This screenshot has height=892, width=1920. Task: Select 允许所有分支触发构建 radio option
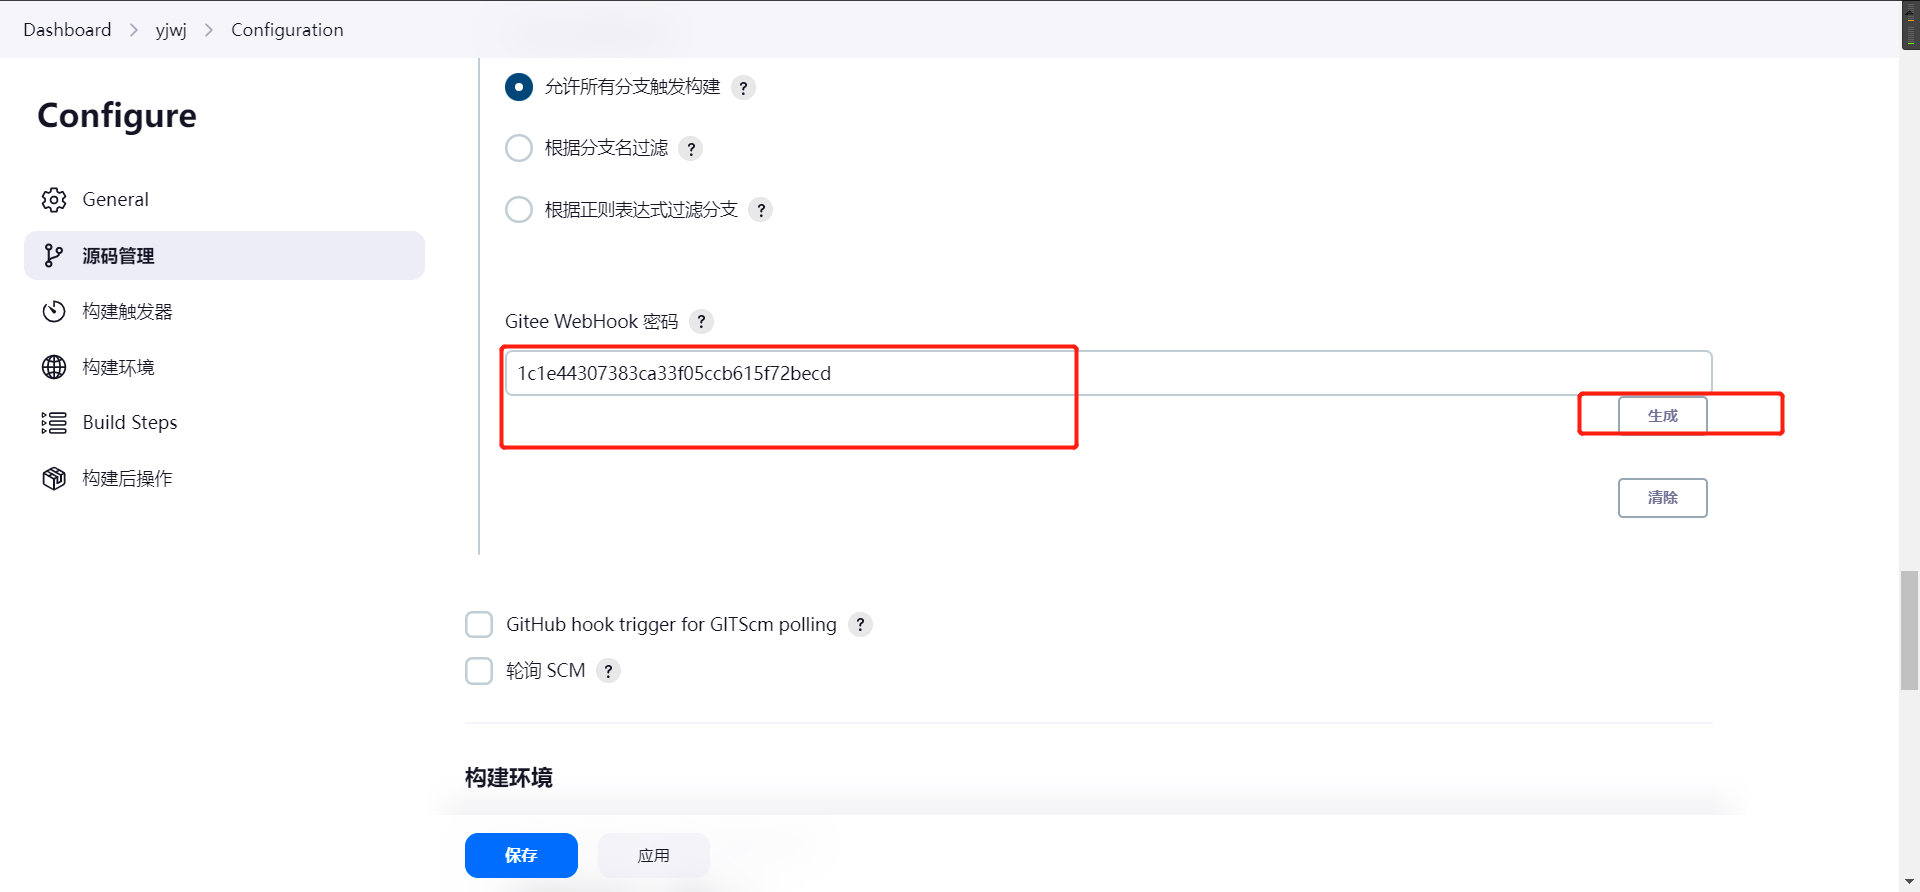tap(519, 88)
